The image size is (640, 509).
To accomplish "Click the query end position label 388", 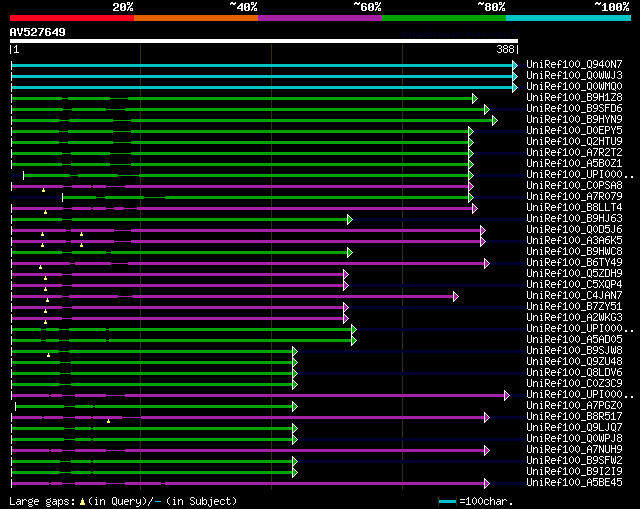I will (505, 49).
